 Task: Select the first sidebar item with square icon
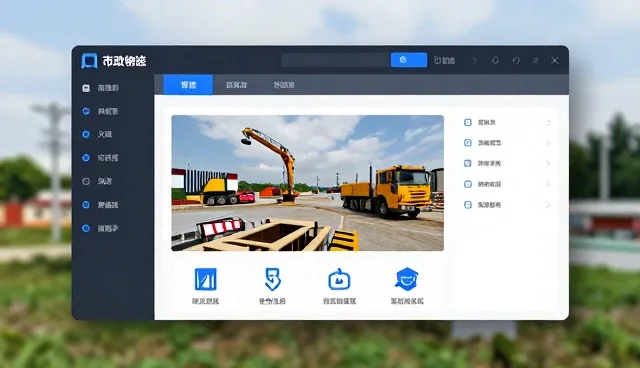pos(100,88)
